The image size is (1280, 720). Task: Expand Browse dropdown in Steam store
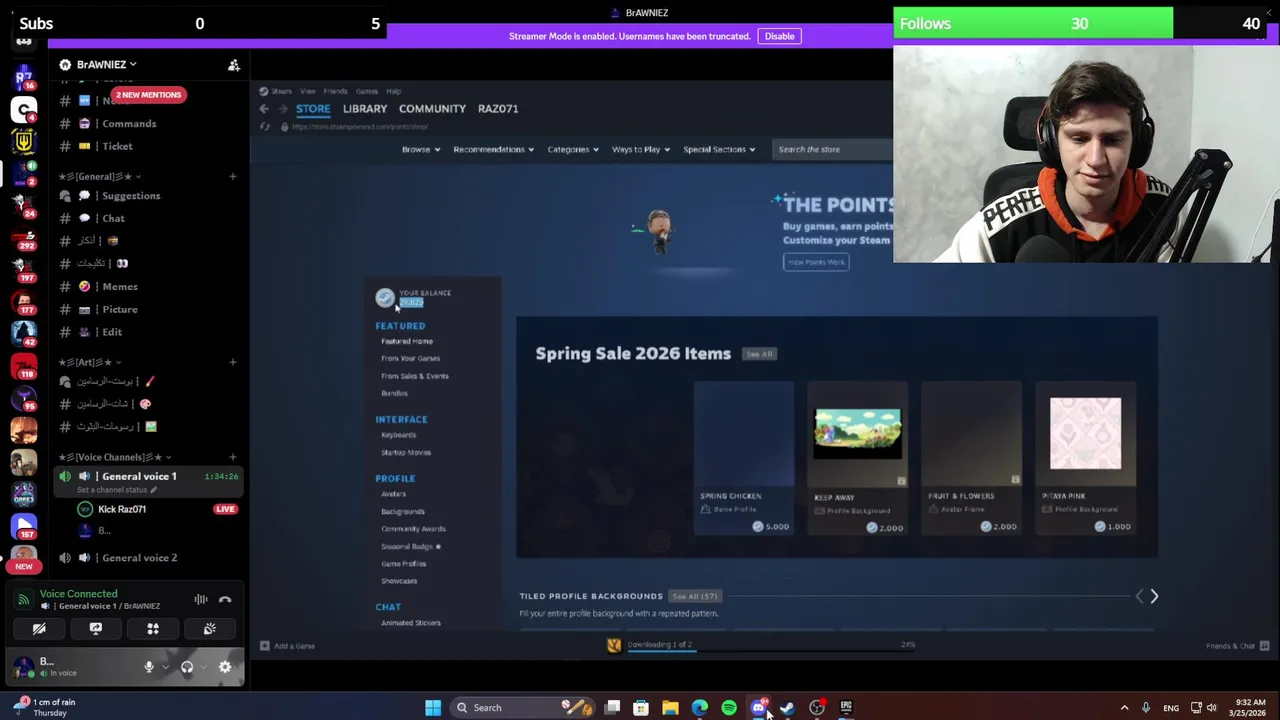420,149
